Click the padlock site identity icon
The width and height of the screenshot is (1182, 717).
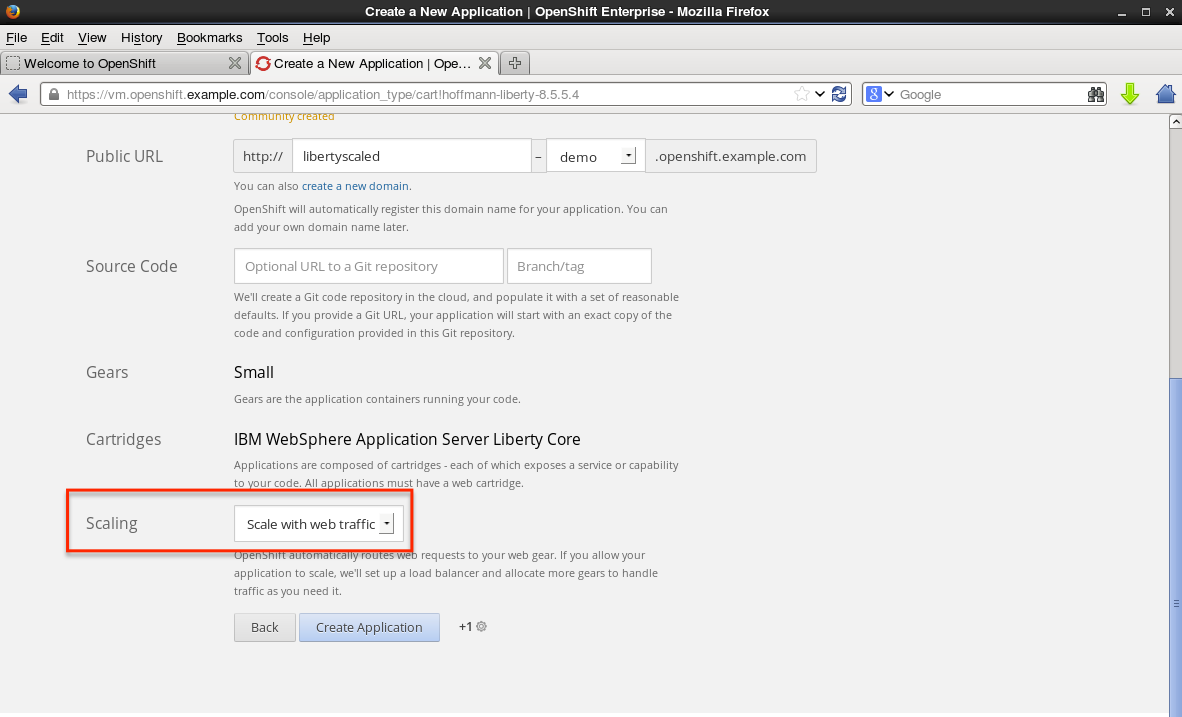[x=54, y=94]
